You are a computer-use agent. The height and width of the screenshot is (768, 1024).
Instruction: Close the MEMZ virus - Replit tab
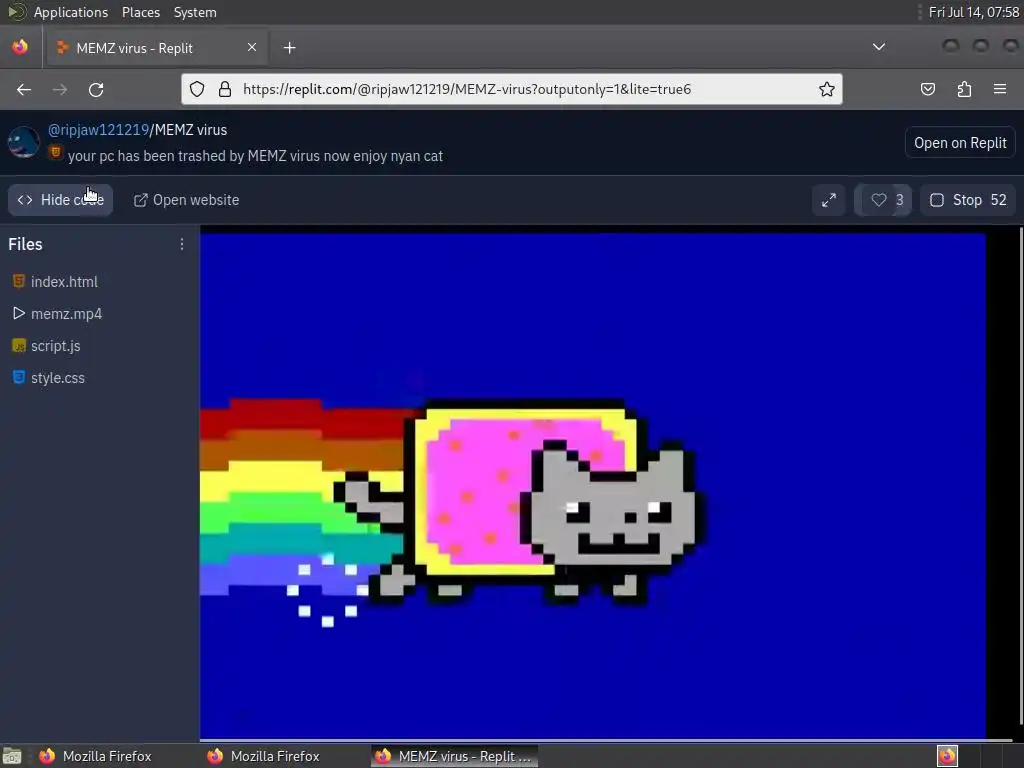coord(252,47)
